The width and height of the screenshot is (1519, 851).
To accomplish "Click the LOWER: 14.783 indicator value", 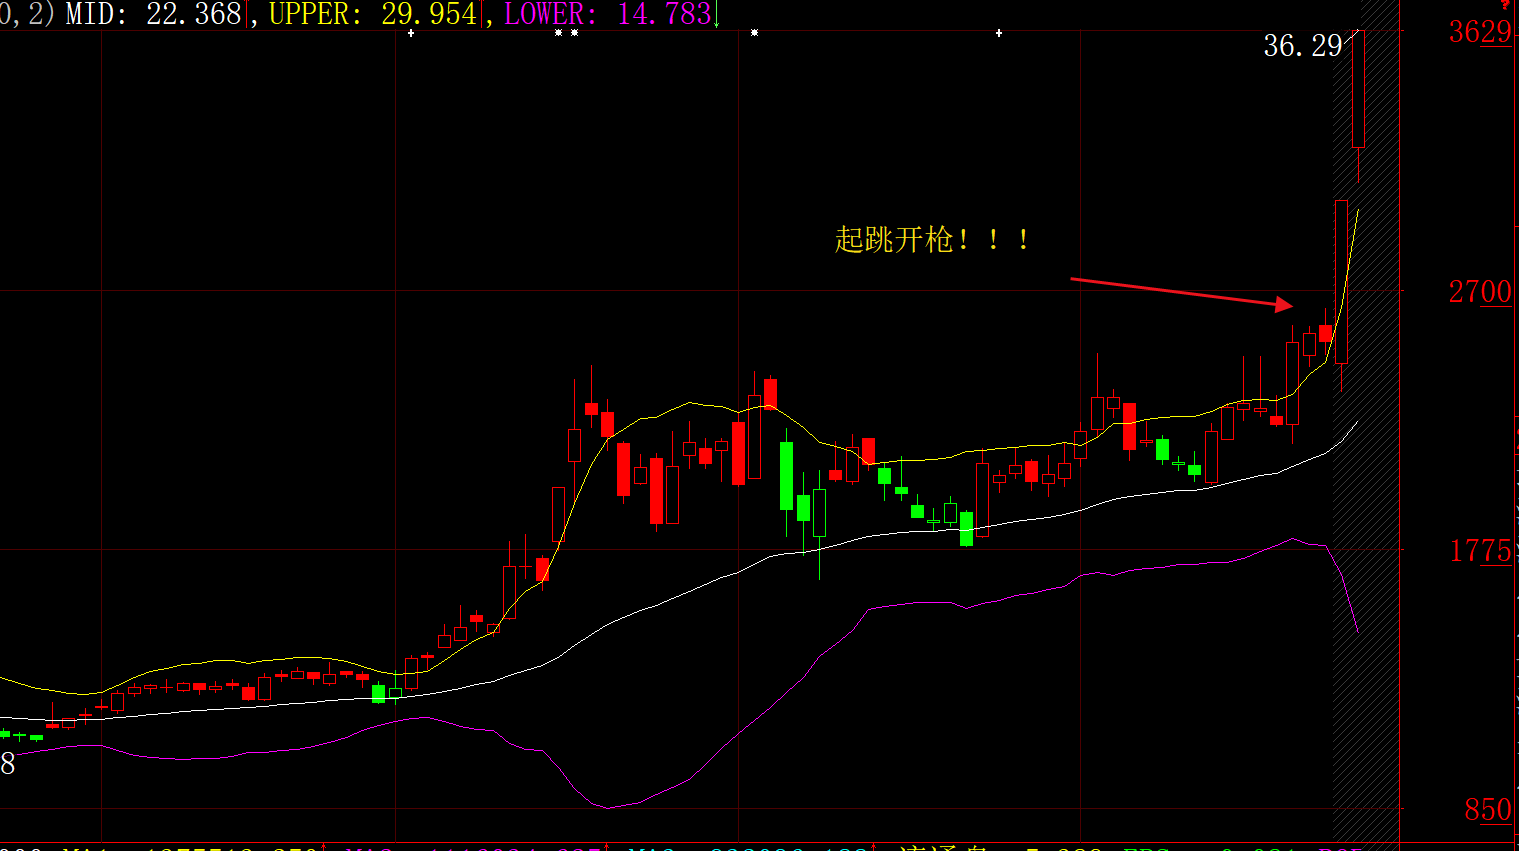I will point(608,14).
